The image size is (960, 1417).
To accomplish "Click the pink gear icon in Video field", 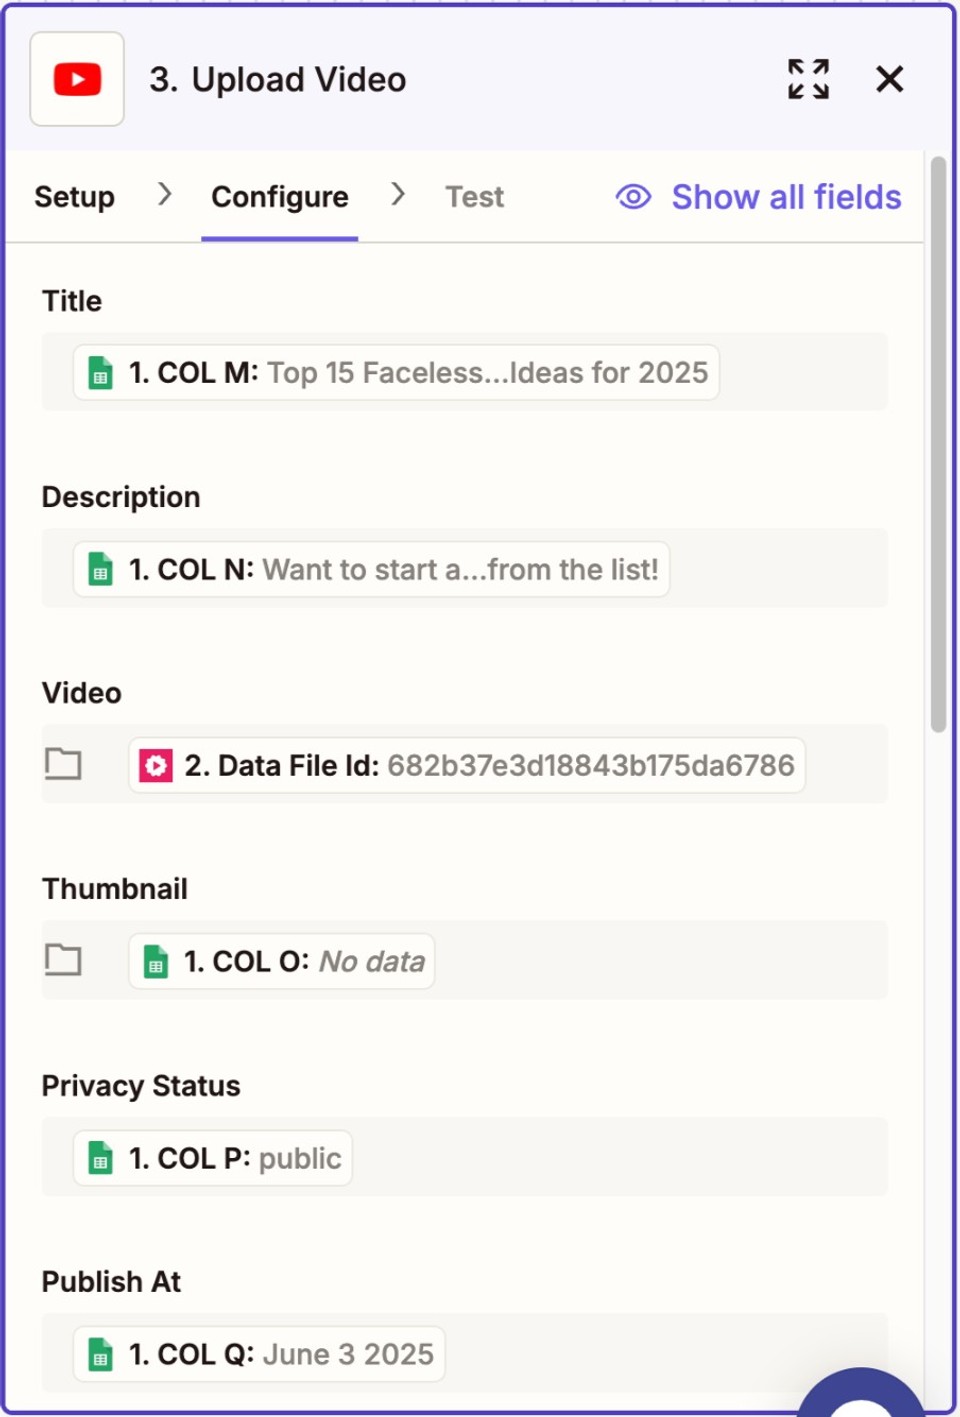I will click(156, 766).
